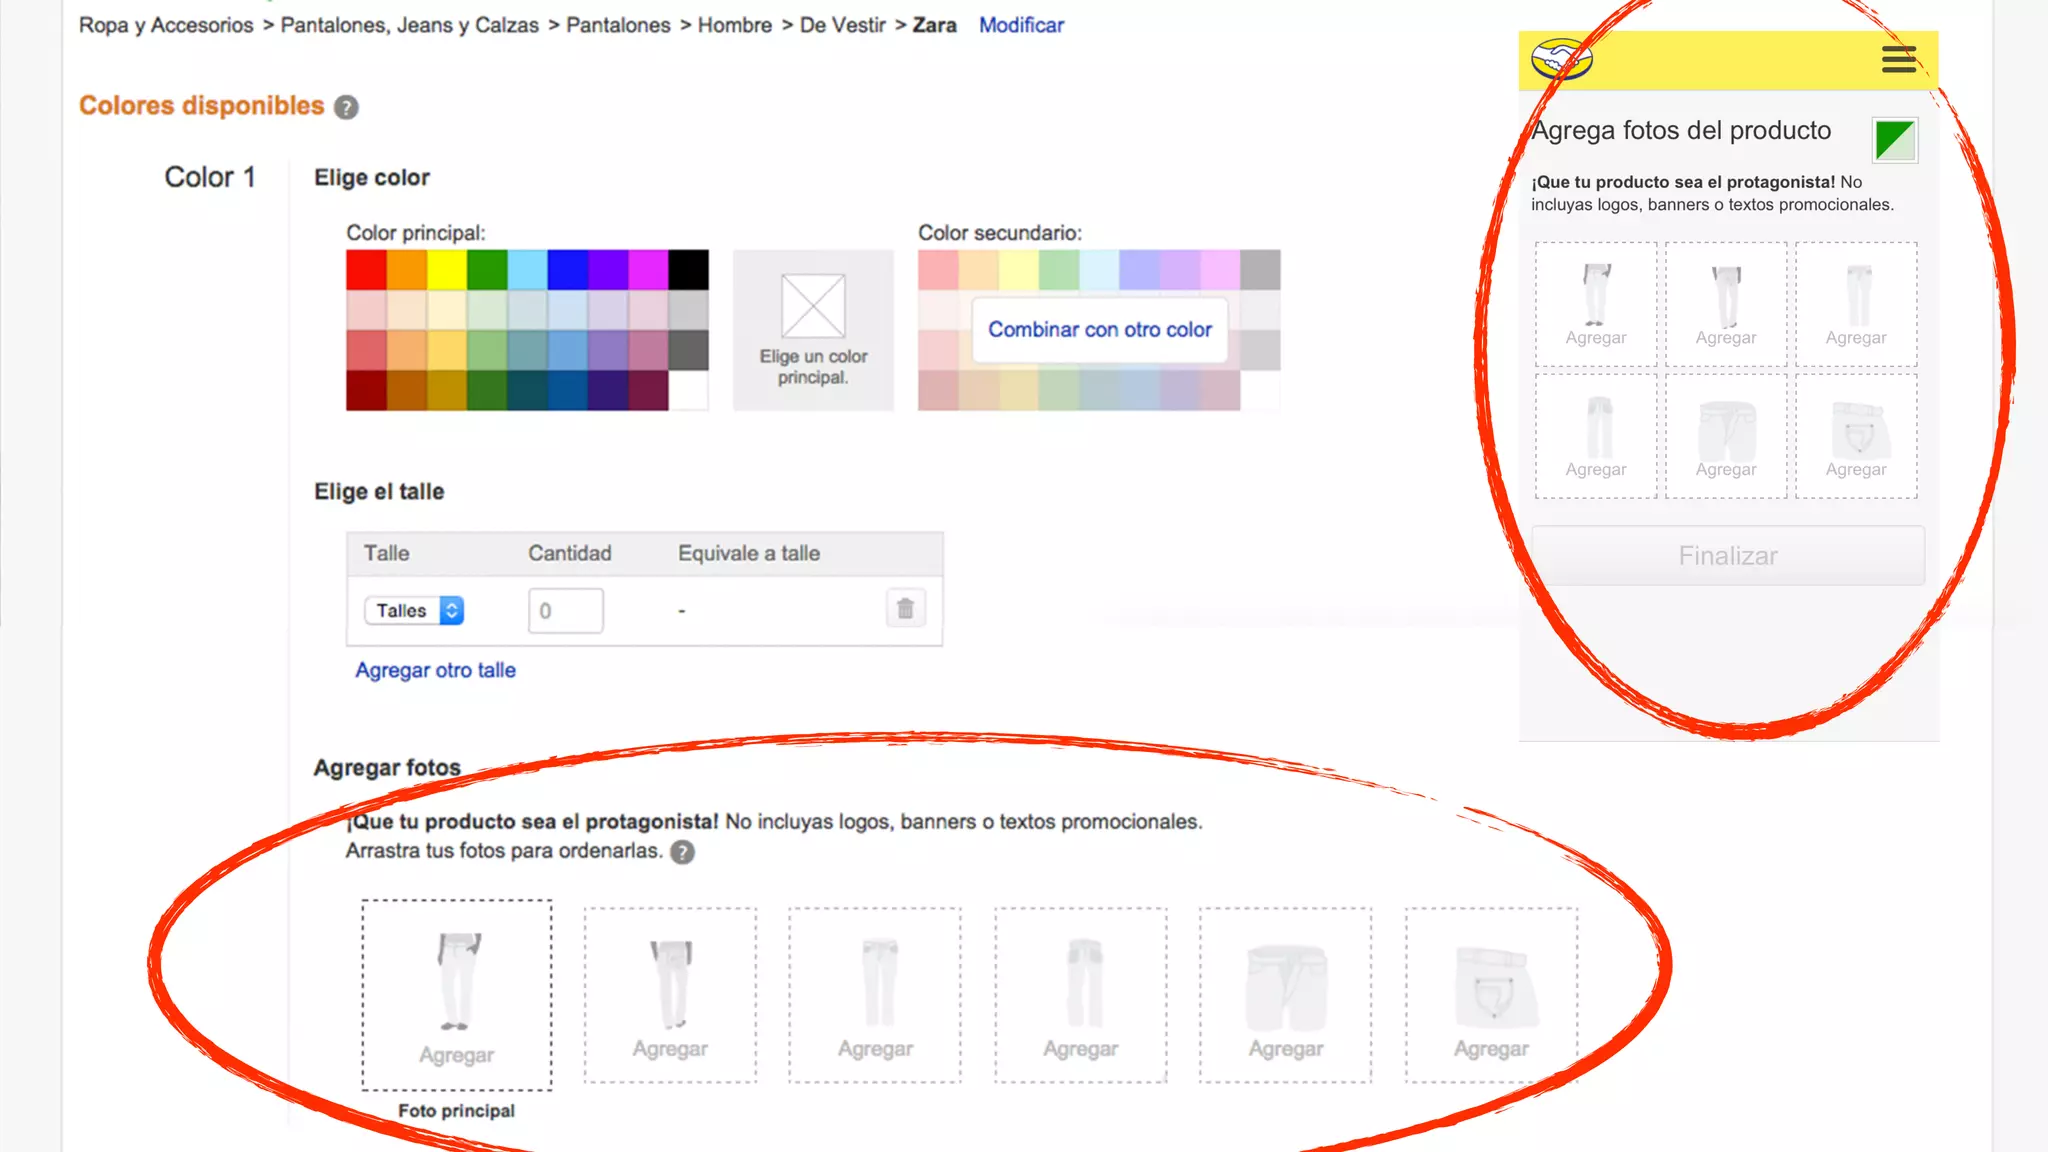The height and width of the screenshot is (1152, 2048).
Task: Open the hamburger menu in mobile preview
Action: click(x=1898, y=60)
